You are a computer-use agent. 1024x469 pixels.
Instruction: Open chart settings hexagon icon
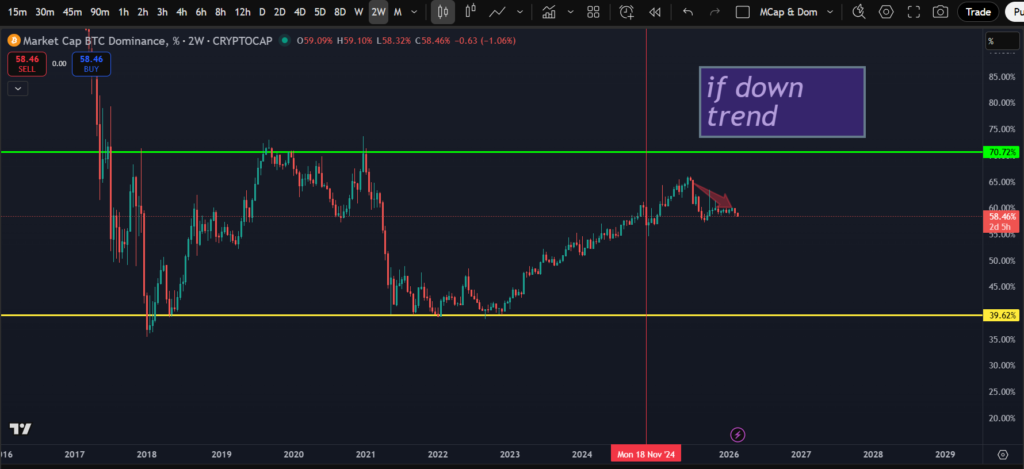[x=886, y=12]
